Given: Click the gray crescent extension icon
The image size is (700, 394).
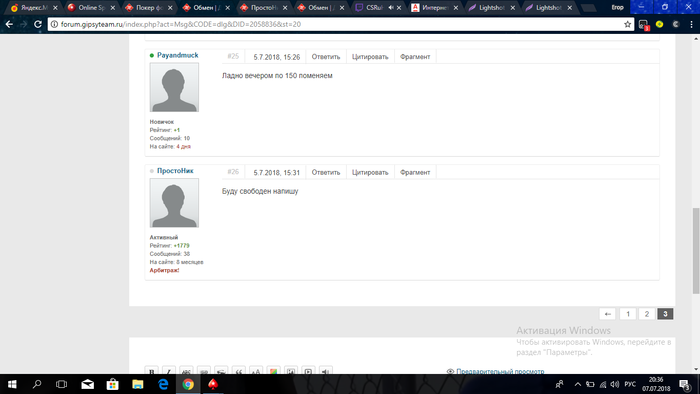Looking at the screenshot, I should (x=675, y=24).
